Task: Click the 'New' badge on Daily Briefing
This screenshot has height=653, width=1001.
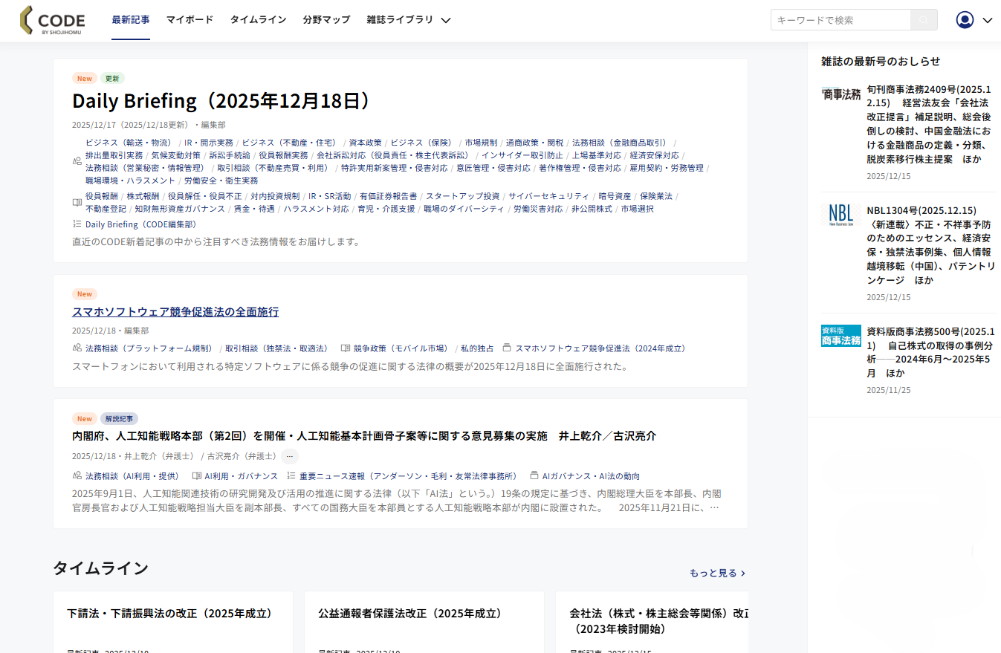Action: click(84, 78)
